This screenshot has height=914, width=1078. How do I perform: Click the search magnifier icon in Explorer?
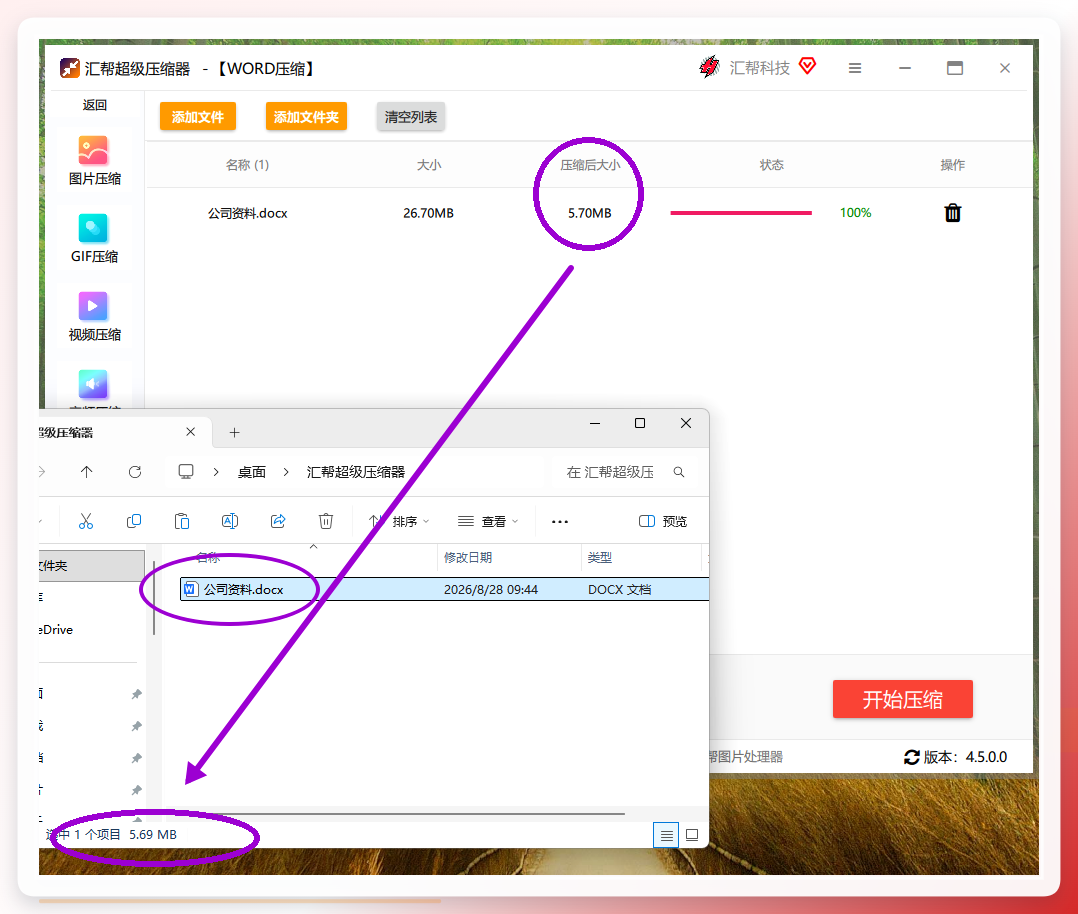tap(679, 472)
